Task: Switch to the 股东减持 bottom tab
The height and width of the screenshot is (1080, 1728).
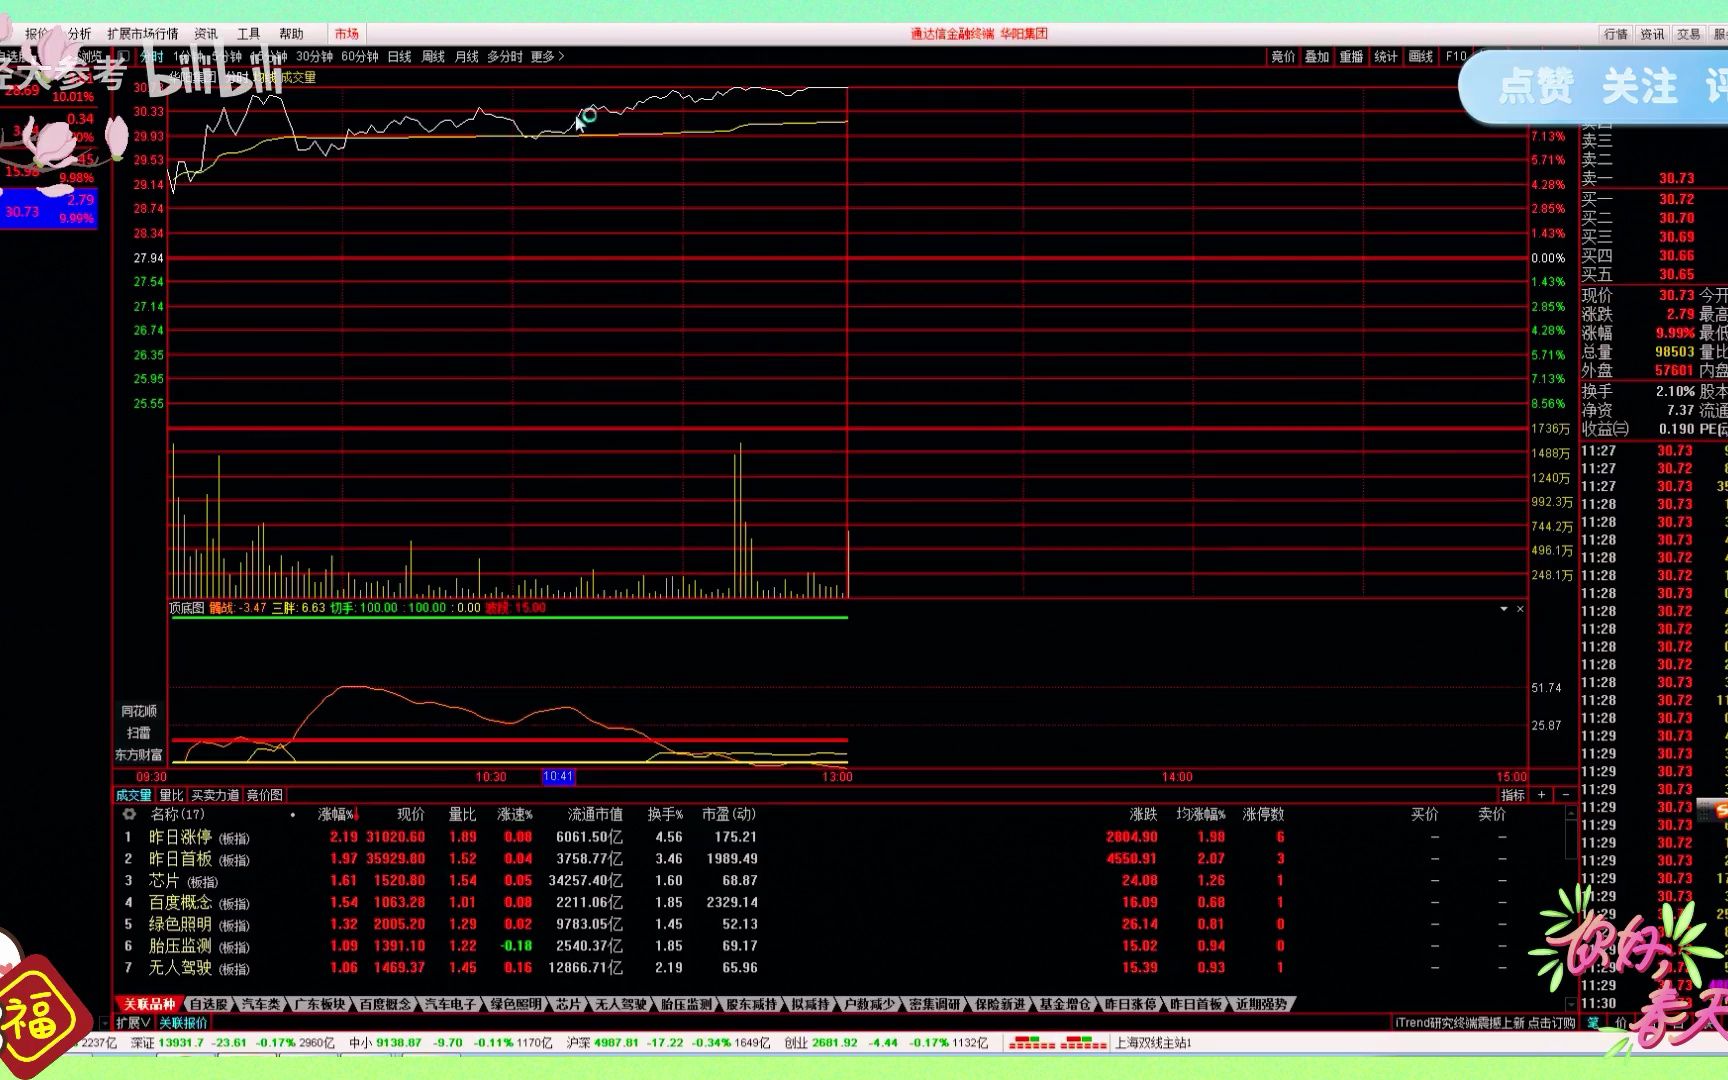Action: [x=752, y=1004]
